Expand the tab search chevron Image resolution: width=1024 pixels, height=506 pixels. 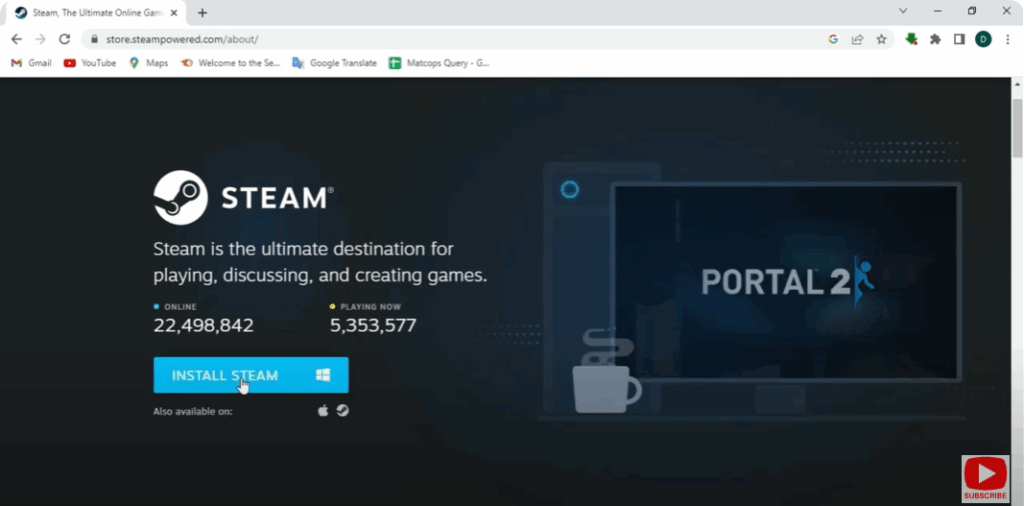[x=903, y=10]
